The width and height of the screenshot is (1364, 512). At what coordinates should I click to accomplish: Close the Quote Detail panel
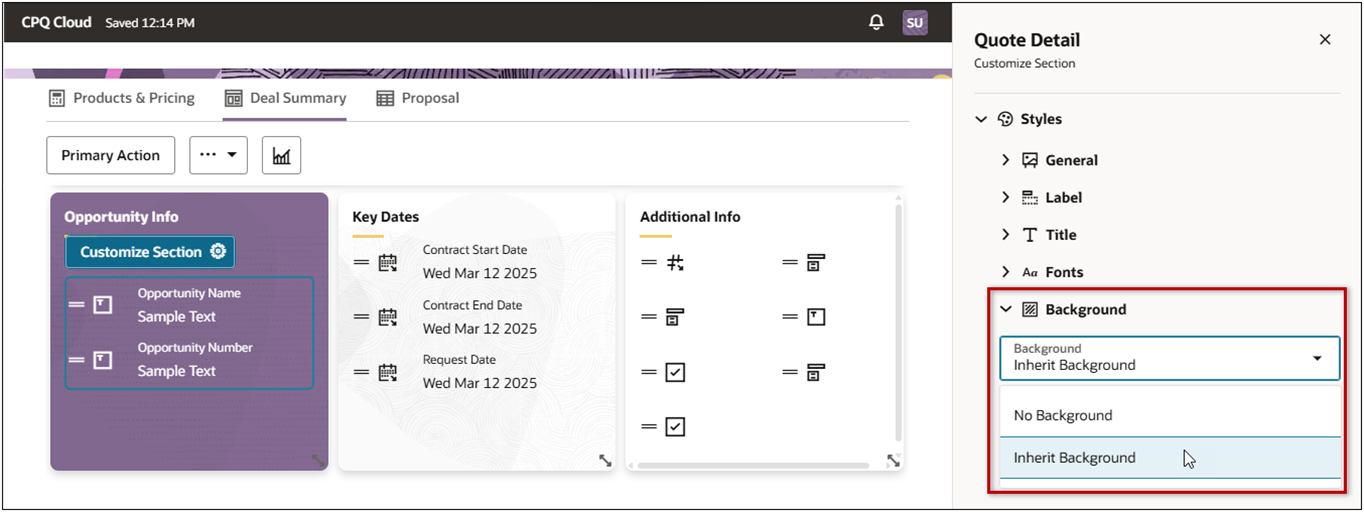[x=1325, y=40]
